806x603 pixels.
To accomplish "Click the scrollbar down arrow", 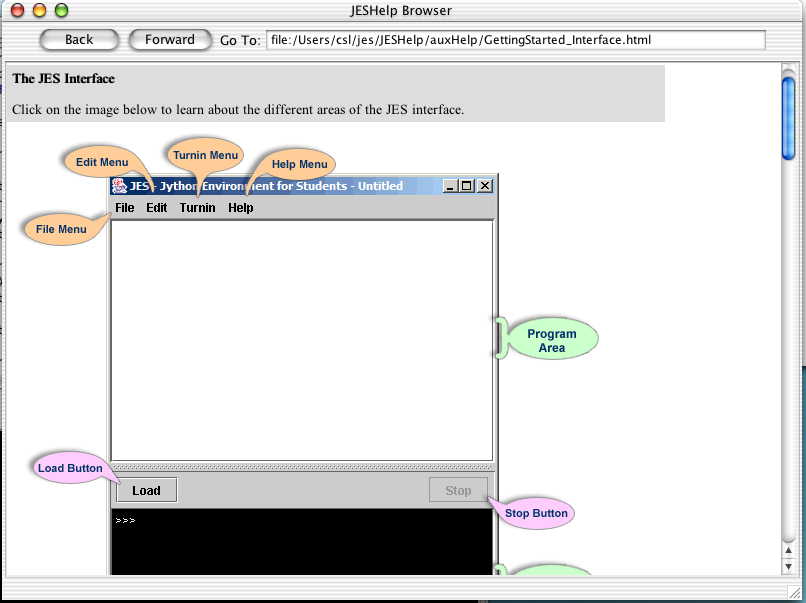I will coord(789,566).
